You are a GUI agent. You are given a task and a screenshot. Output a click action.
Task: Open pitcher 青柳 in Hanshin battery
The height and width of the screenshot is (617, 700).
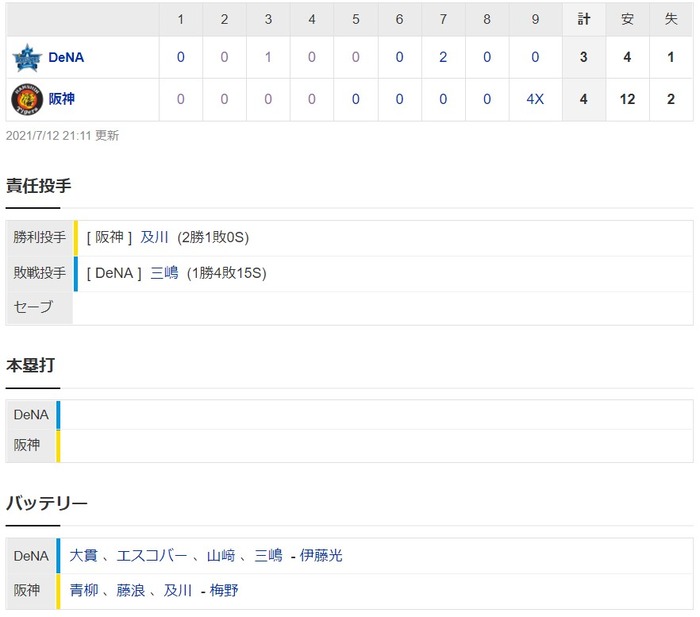[x=83, y=591]
